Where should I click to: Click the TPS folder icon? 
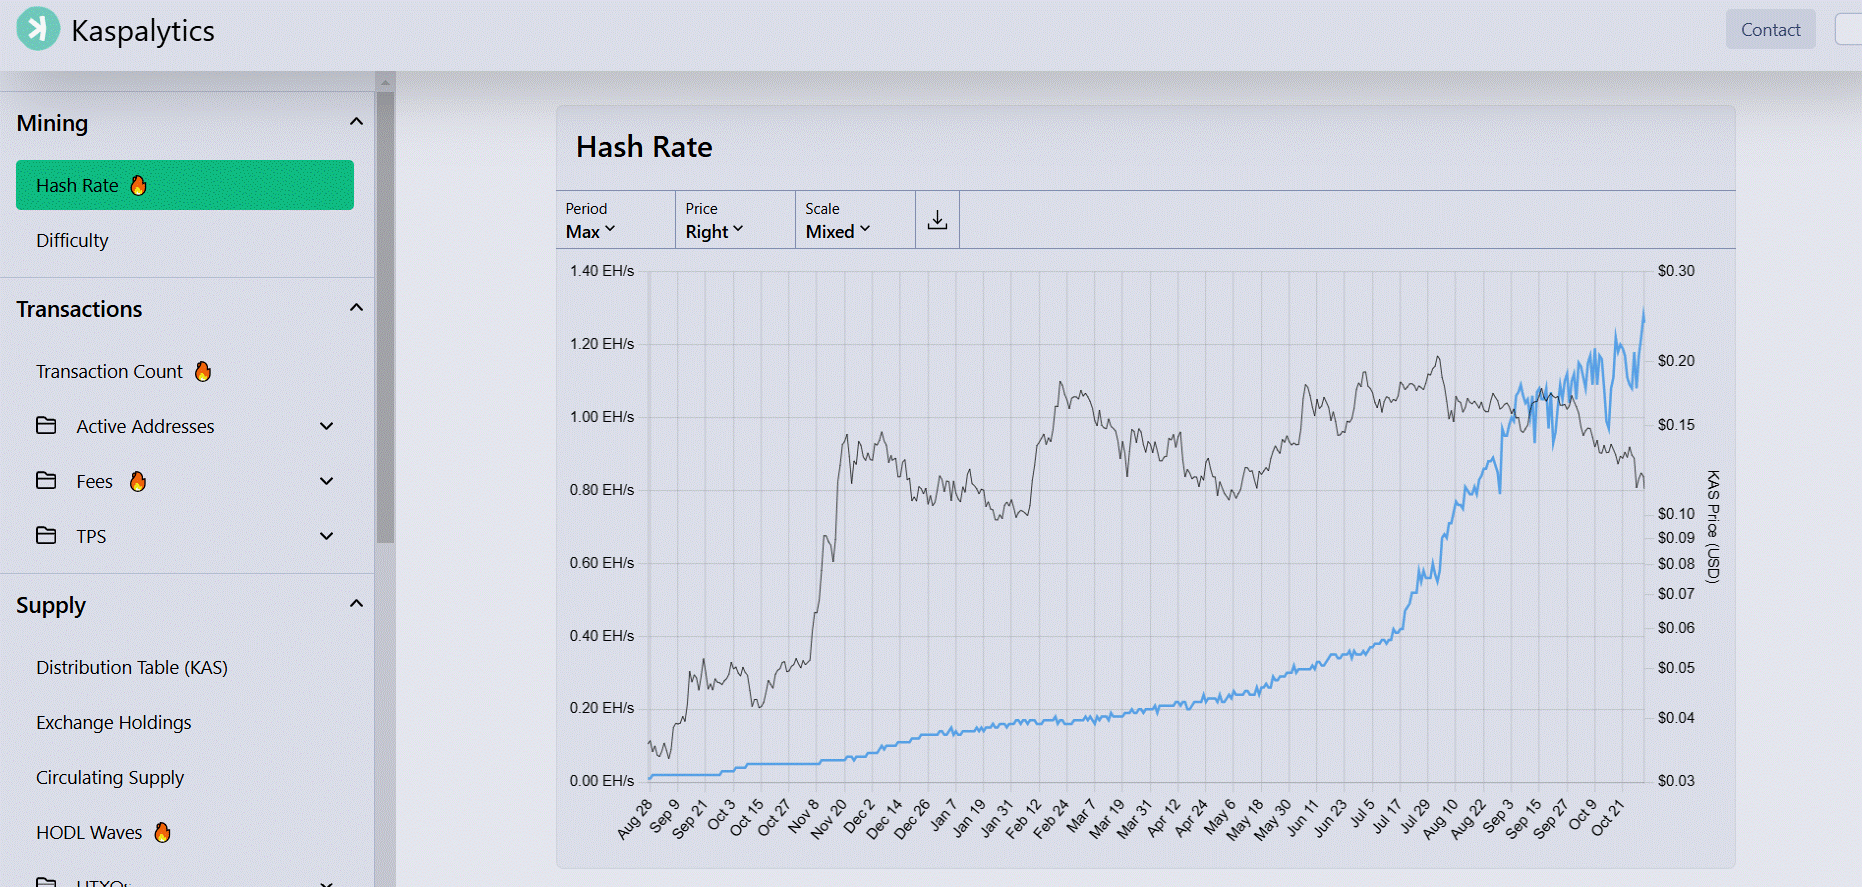46,536
